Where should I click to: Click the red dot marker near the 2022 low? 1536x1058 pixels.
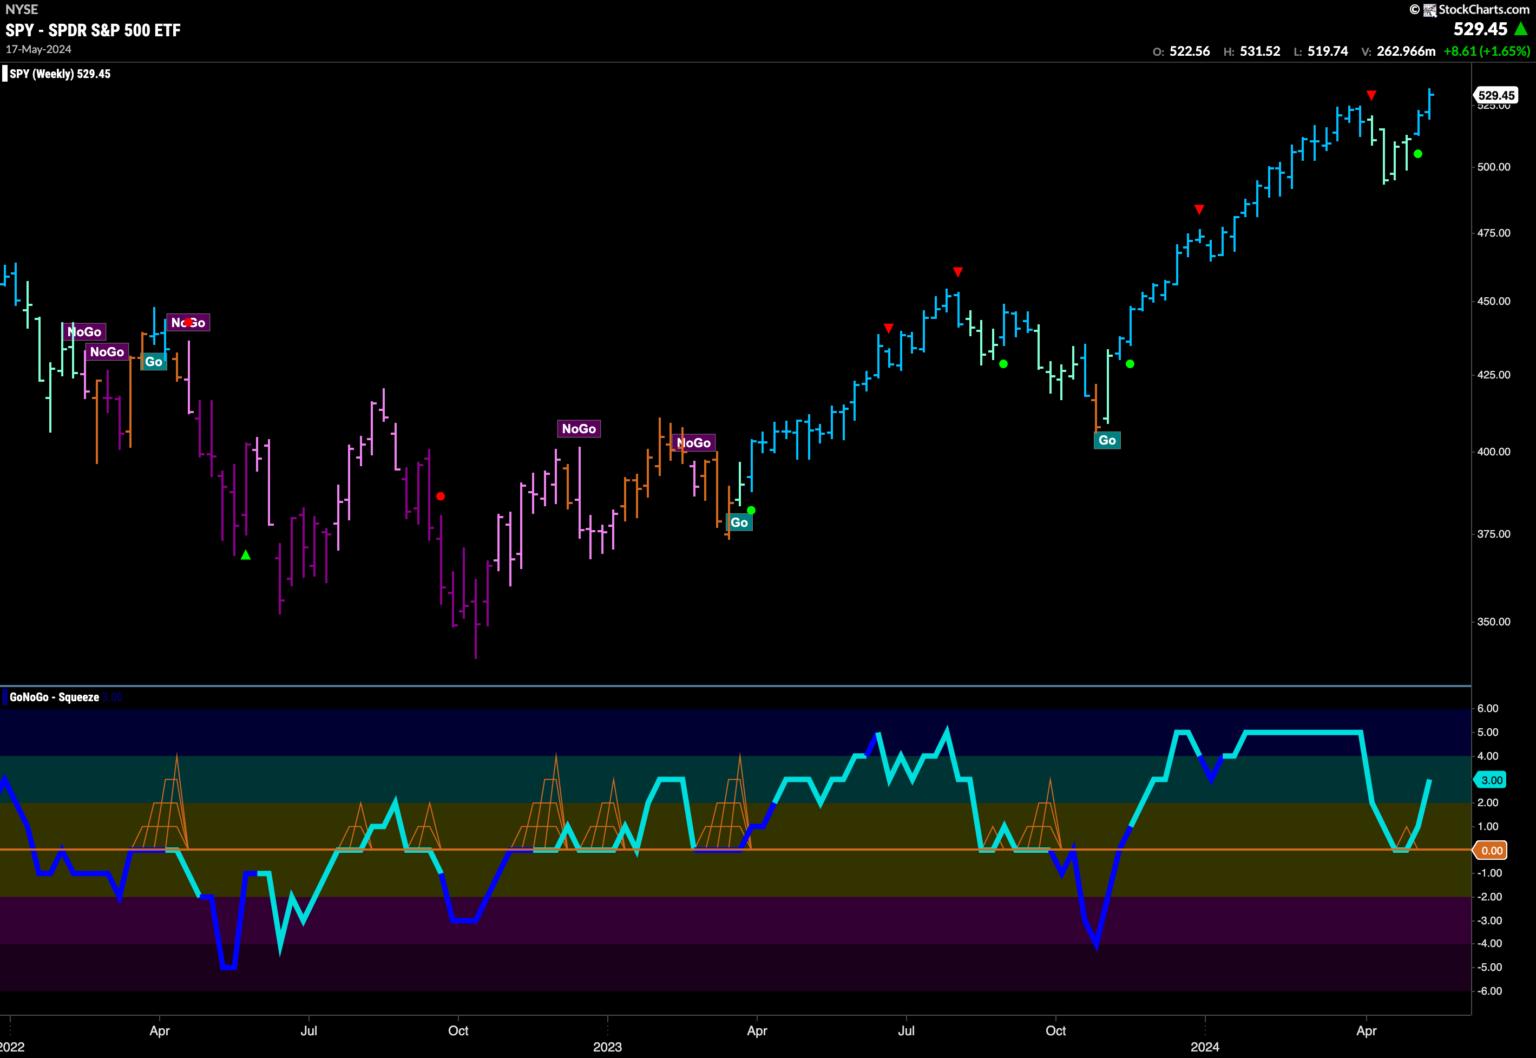(440, 496)
